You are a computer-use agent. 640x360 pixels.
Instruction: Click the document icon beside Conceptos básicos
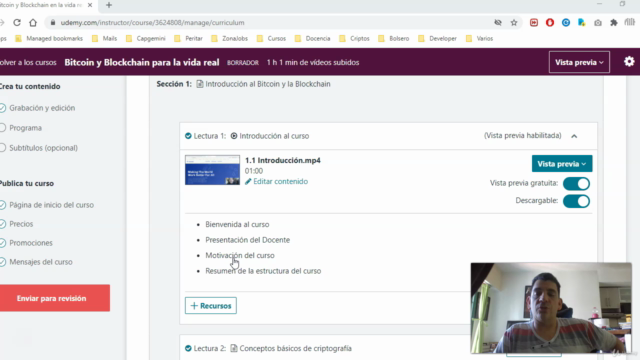click(x=234, y=348)
